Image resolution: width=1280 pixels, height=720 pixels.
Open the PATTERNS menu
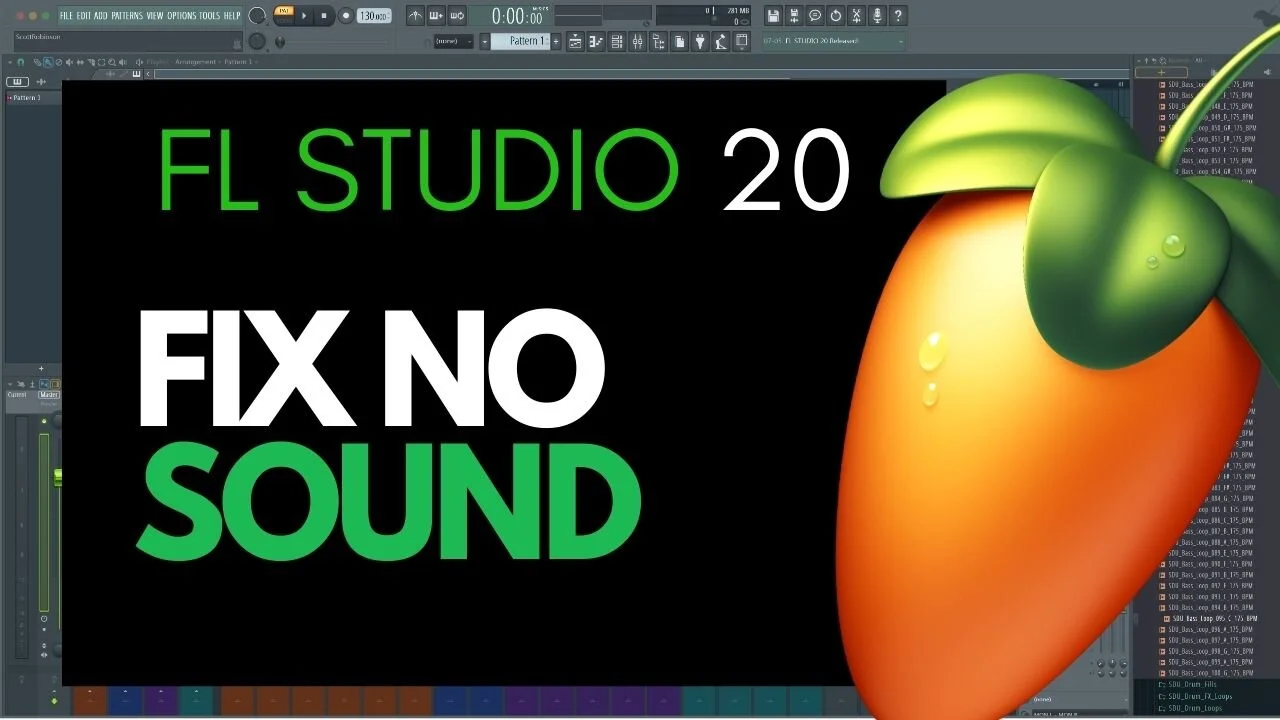pos(126,16)
